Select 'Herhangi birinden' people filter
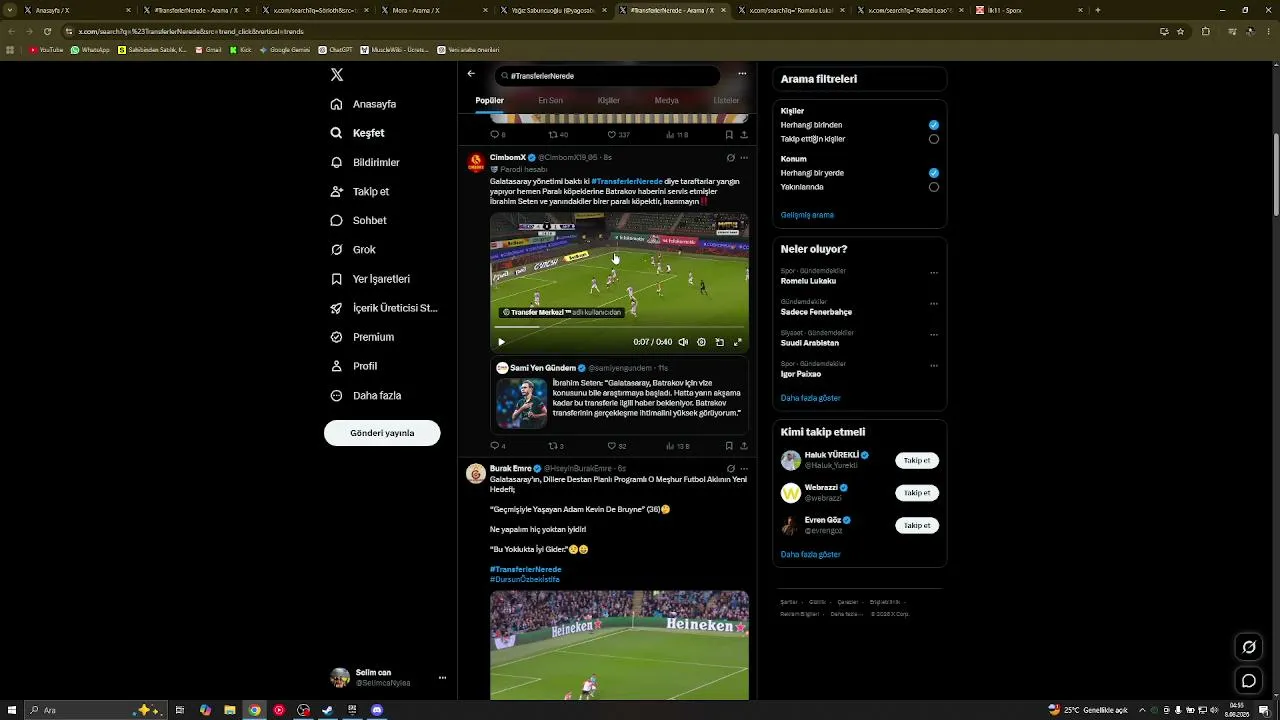 click(934, 125)
